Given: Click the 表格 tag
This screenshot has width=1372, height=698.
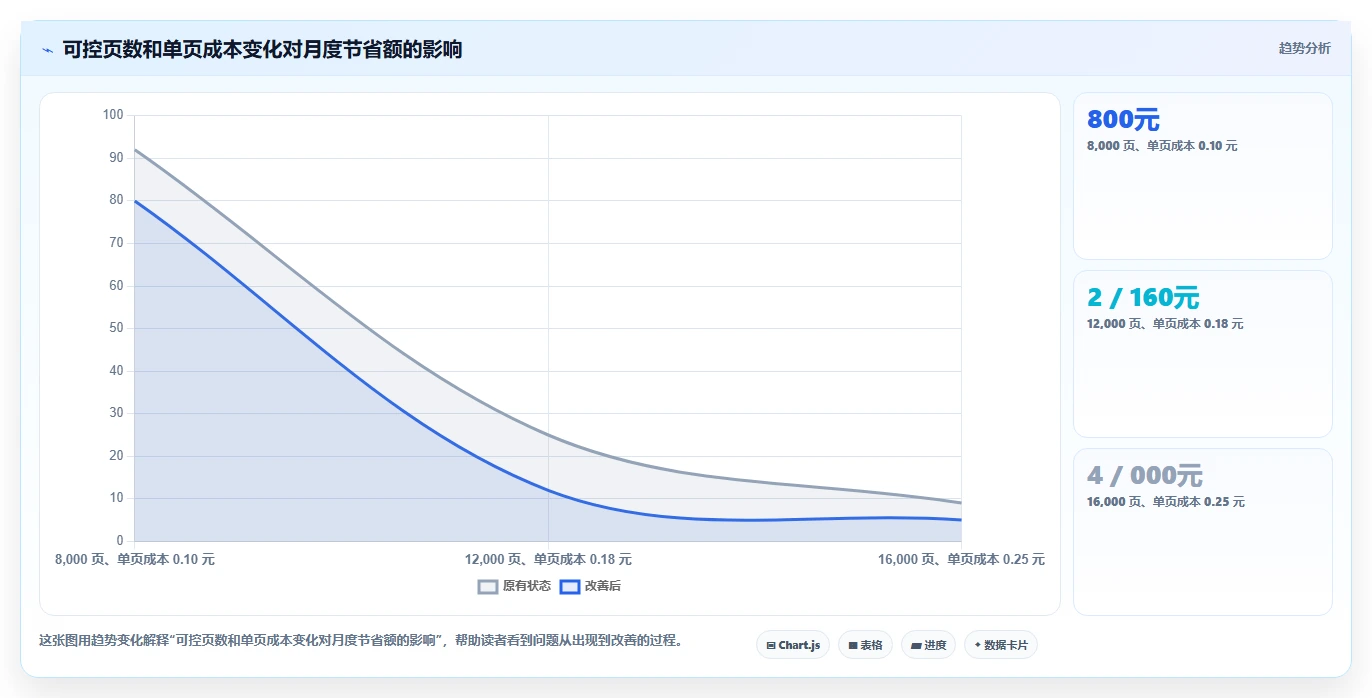Looking at the screenshot, I should coord(865,645).
